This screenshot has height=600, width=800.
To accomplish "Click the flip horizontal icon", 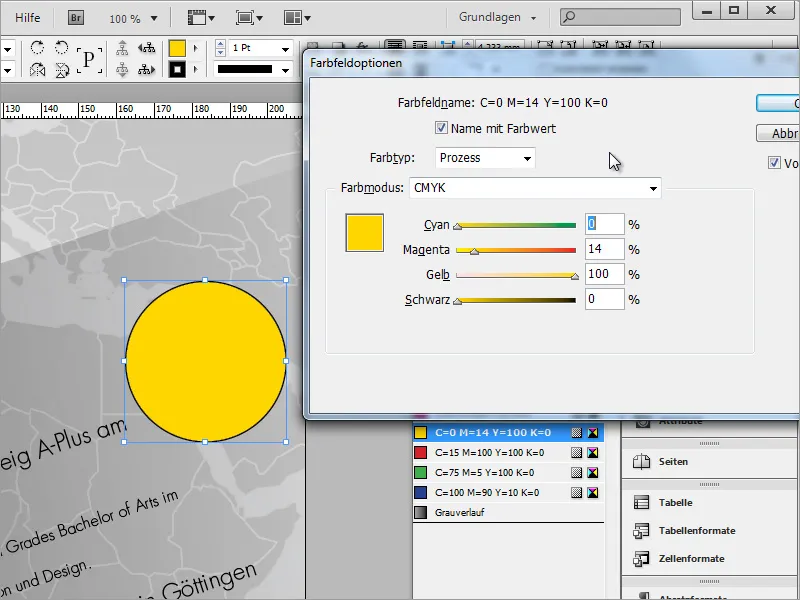I will 37,69.
